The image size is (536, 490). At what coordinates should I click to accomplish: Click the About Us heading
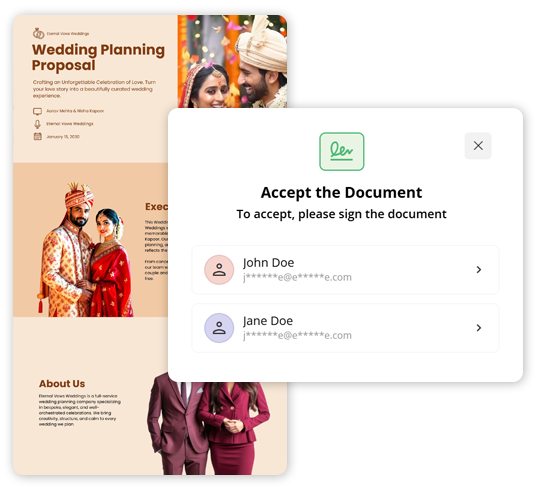click(62, 384)
